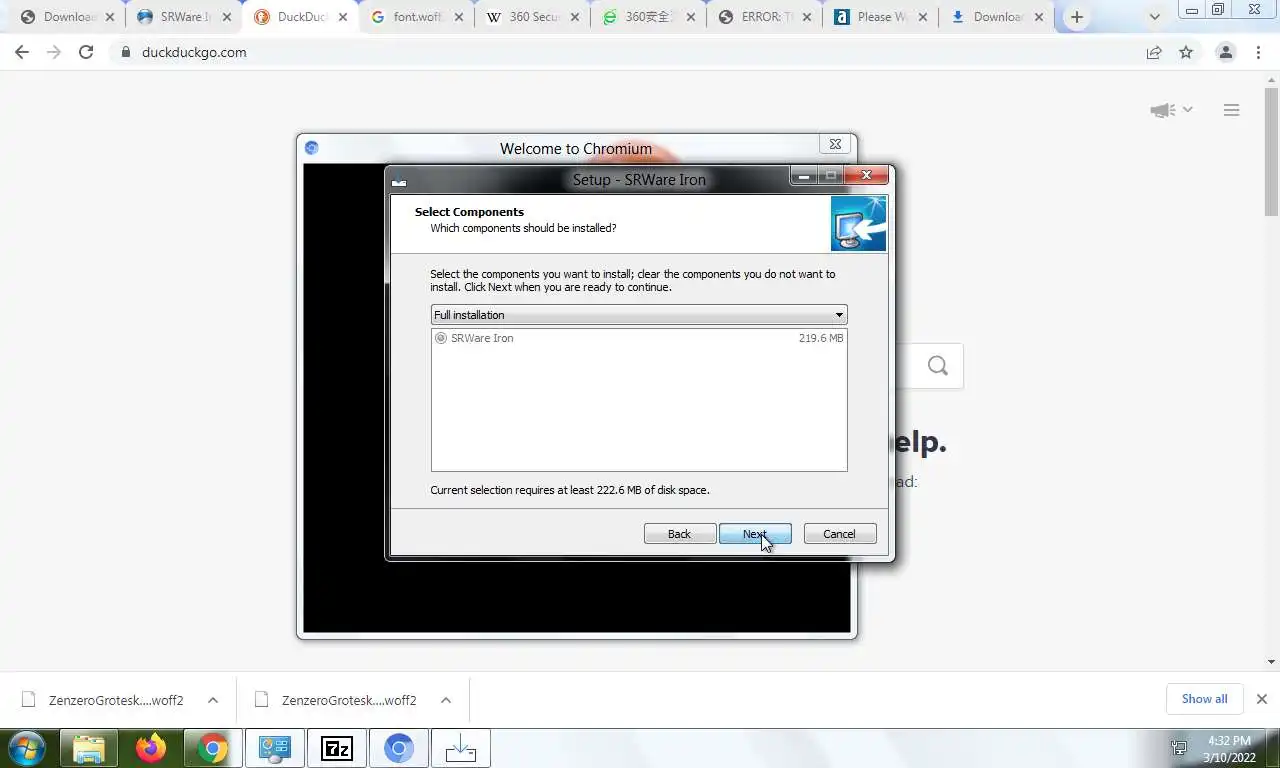The height and width of the screenshot is (768, 1280).
Task: Select the SRWare Iron component radio button
Action: tap(441, 338)
